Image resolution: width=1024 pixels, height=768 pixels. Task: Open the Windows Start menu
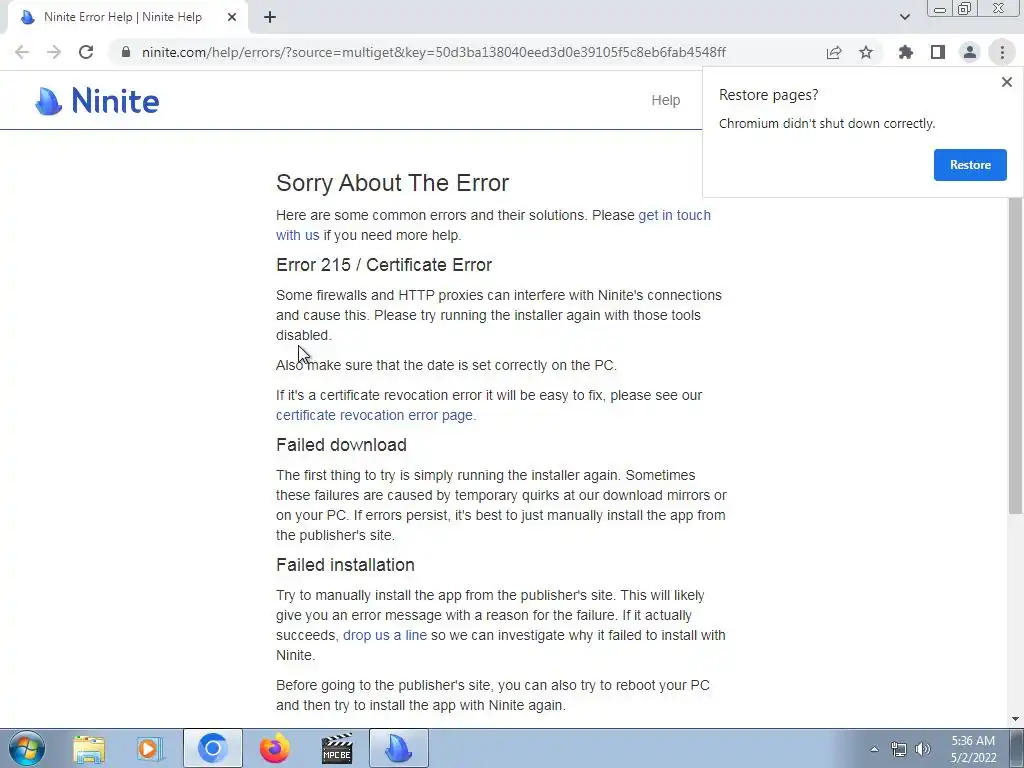click(27, 748)
